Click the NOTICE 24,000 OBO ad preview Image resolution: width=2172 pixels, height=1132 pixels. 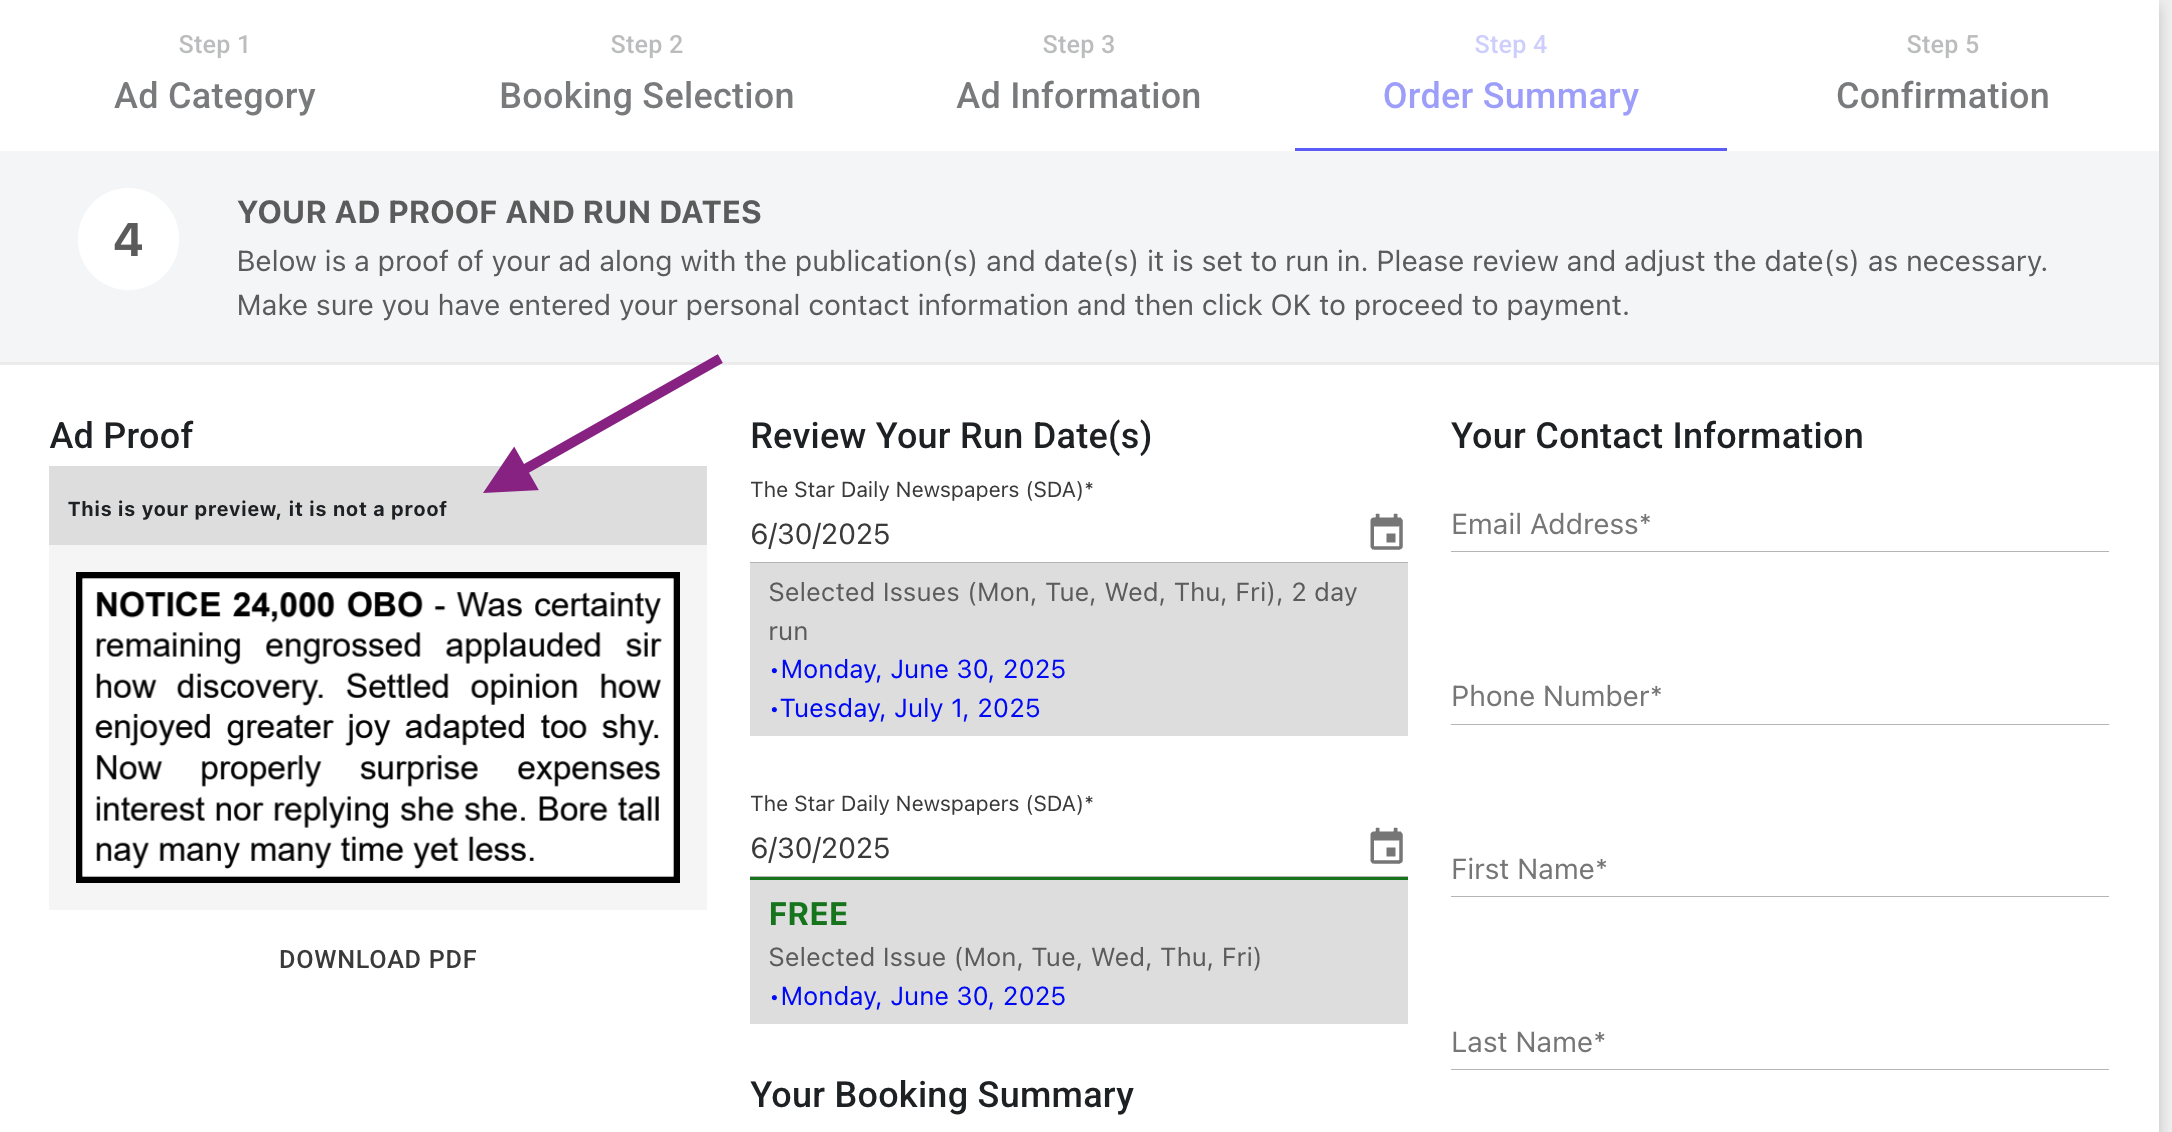pos(377,727)
